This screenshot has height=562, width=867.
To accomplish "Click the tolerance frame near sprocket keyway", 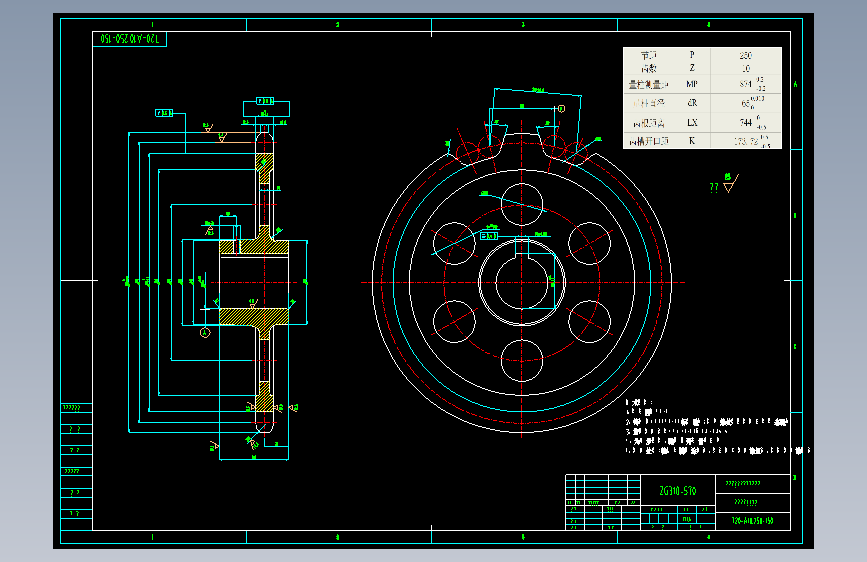I will tap(489, 236).
